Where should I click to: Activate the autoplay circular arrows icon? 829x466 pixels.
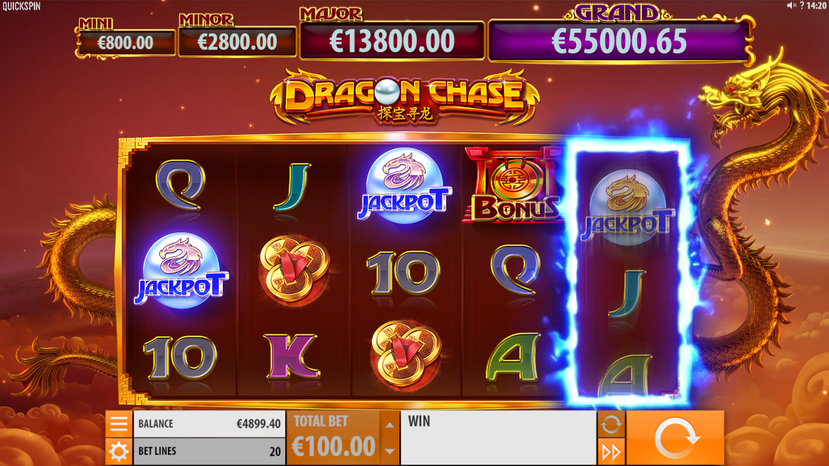(611, 424)
